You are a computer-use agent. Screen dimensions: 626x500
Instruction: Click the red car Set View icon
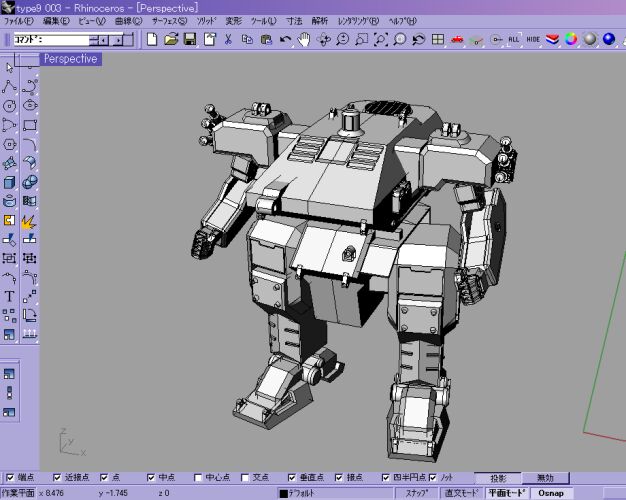457,39
